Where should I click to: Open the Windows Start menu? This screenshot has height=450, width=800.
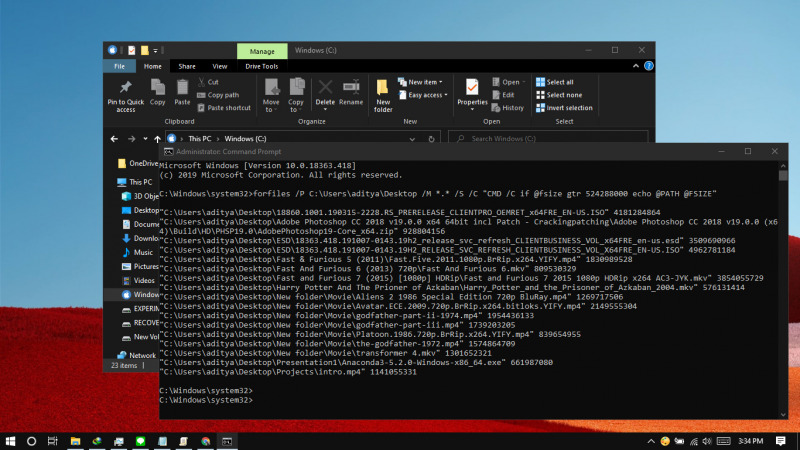(x=10, y=441)
